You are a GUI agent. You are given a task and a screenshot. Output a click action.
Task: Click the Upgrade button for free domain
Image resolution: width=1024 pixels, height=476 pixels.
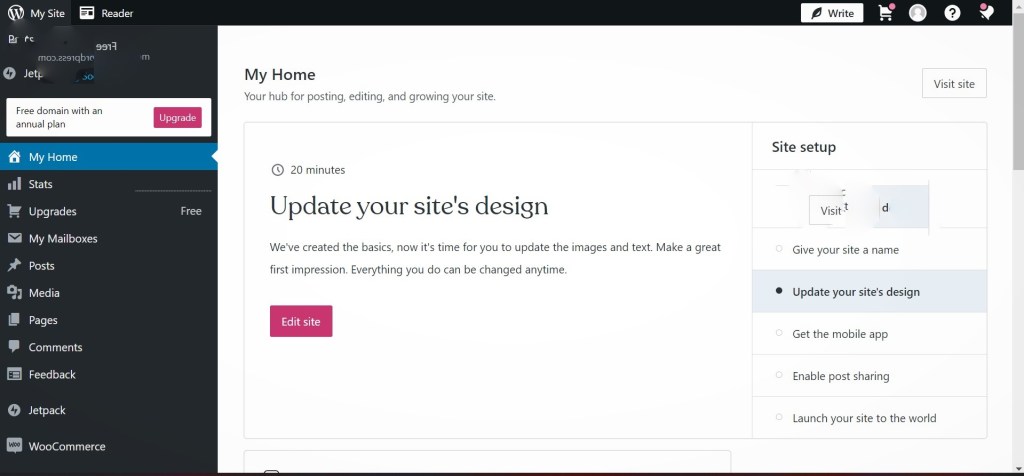pos(178,118)
